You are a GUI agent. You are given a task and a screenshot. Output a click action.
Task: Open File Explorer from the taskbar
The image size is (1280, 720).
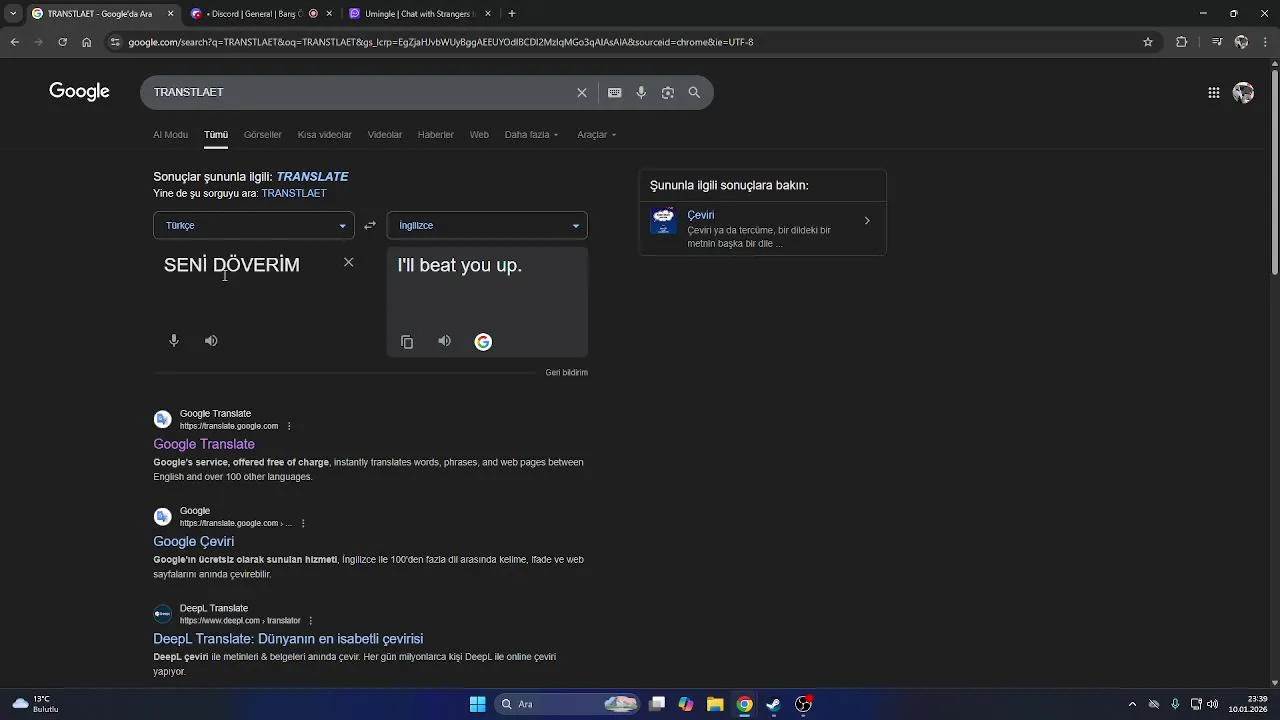point(715,704)
